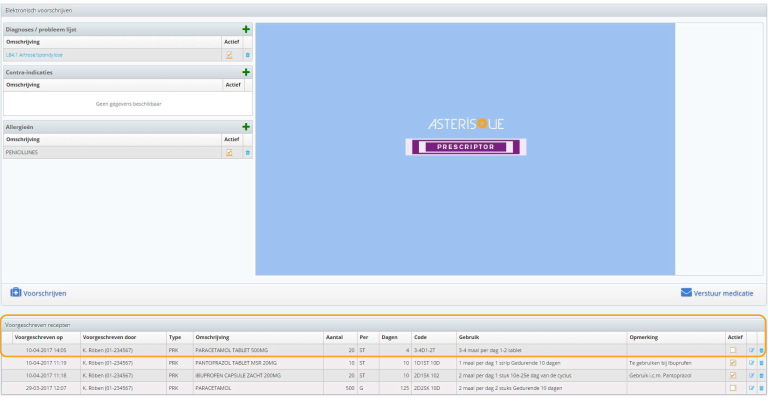Click the Voorschrijven first-aid kit icon
771x400 pixels.
(x=16, y=292)
